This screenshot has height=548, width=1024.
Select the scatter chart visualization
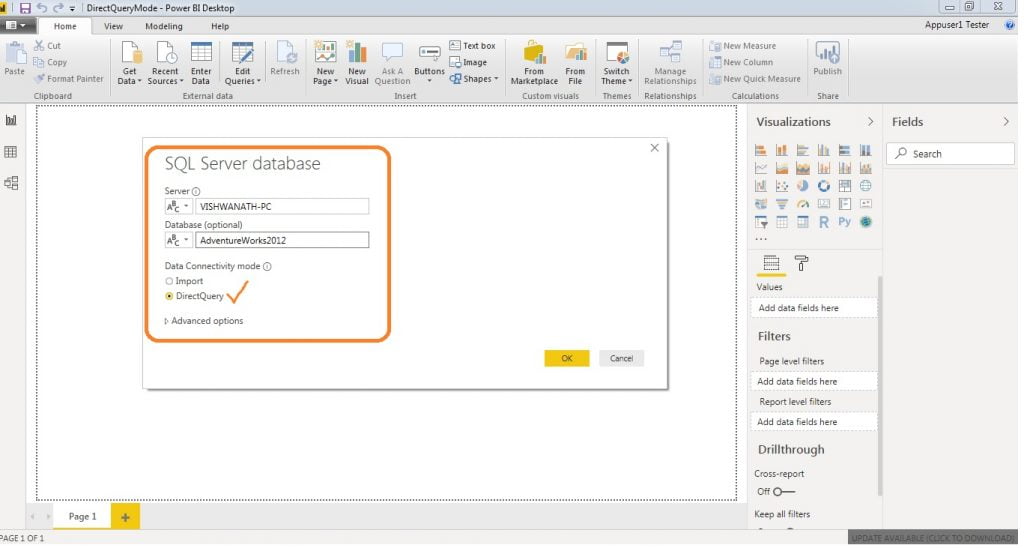782,186
